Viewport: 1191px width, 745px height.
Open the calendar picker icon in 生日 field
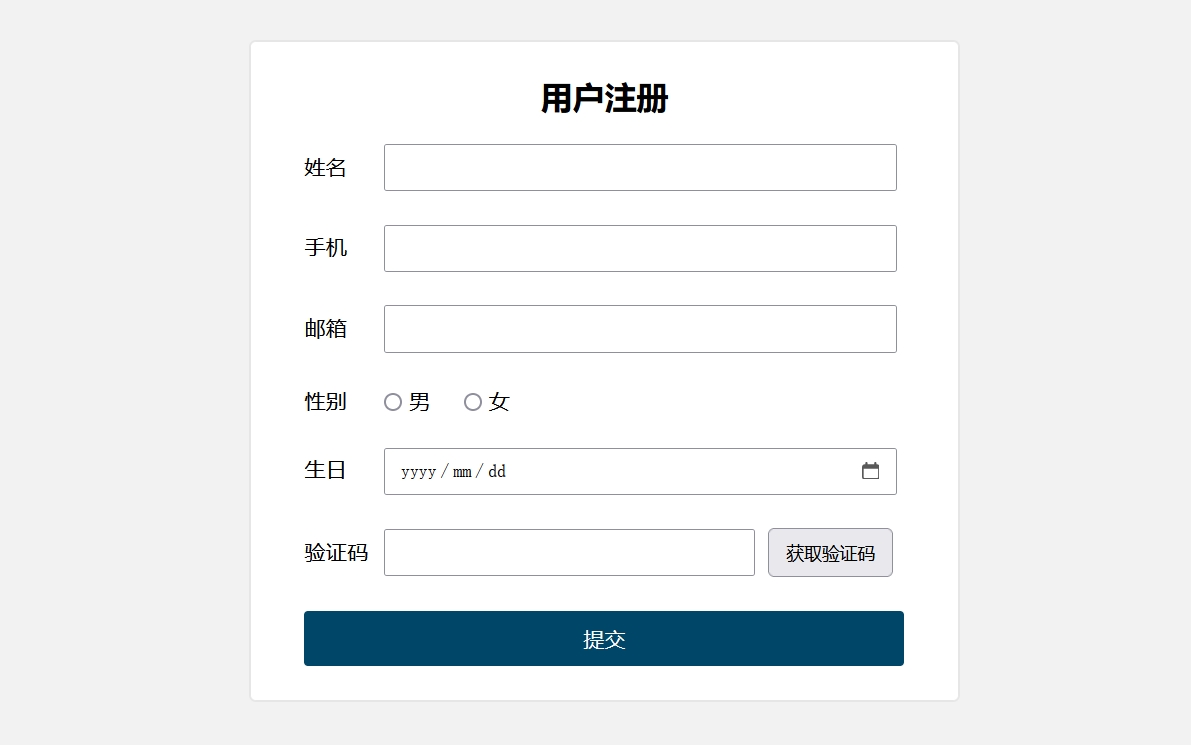[870, 471]
